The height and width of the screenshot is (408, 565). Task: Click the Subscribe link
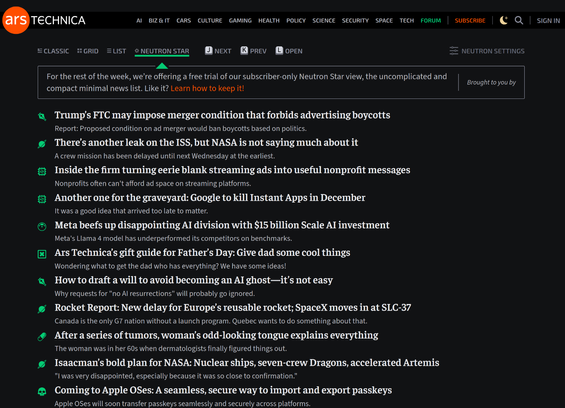click(x=470, y=21)
